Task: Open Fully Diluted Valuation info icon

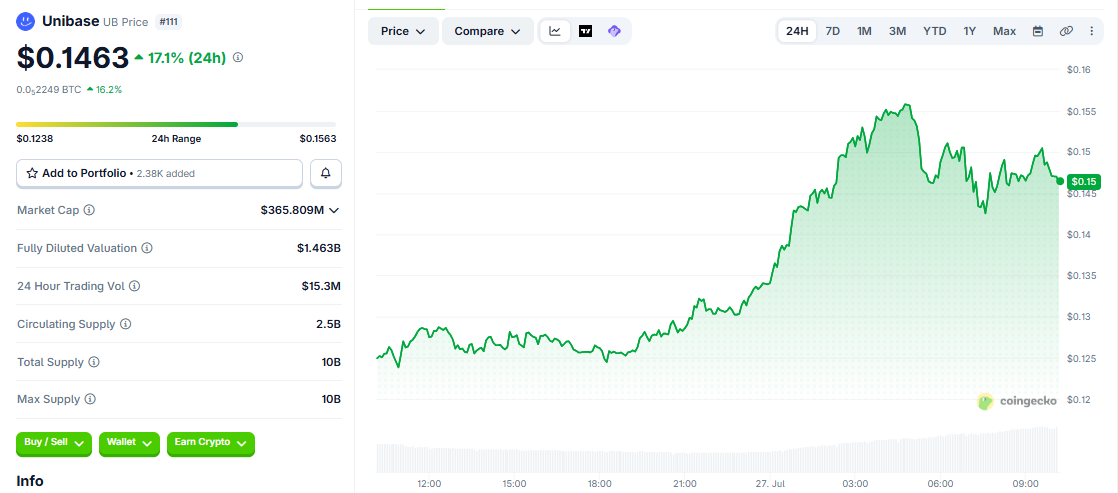Action: (147, 248)
